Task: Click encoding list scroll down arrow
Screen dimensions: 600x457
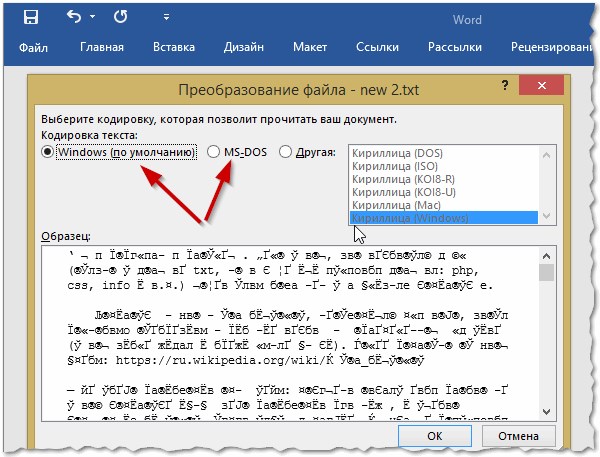Action: [546, 216]
